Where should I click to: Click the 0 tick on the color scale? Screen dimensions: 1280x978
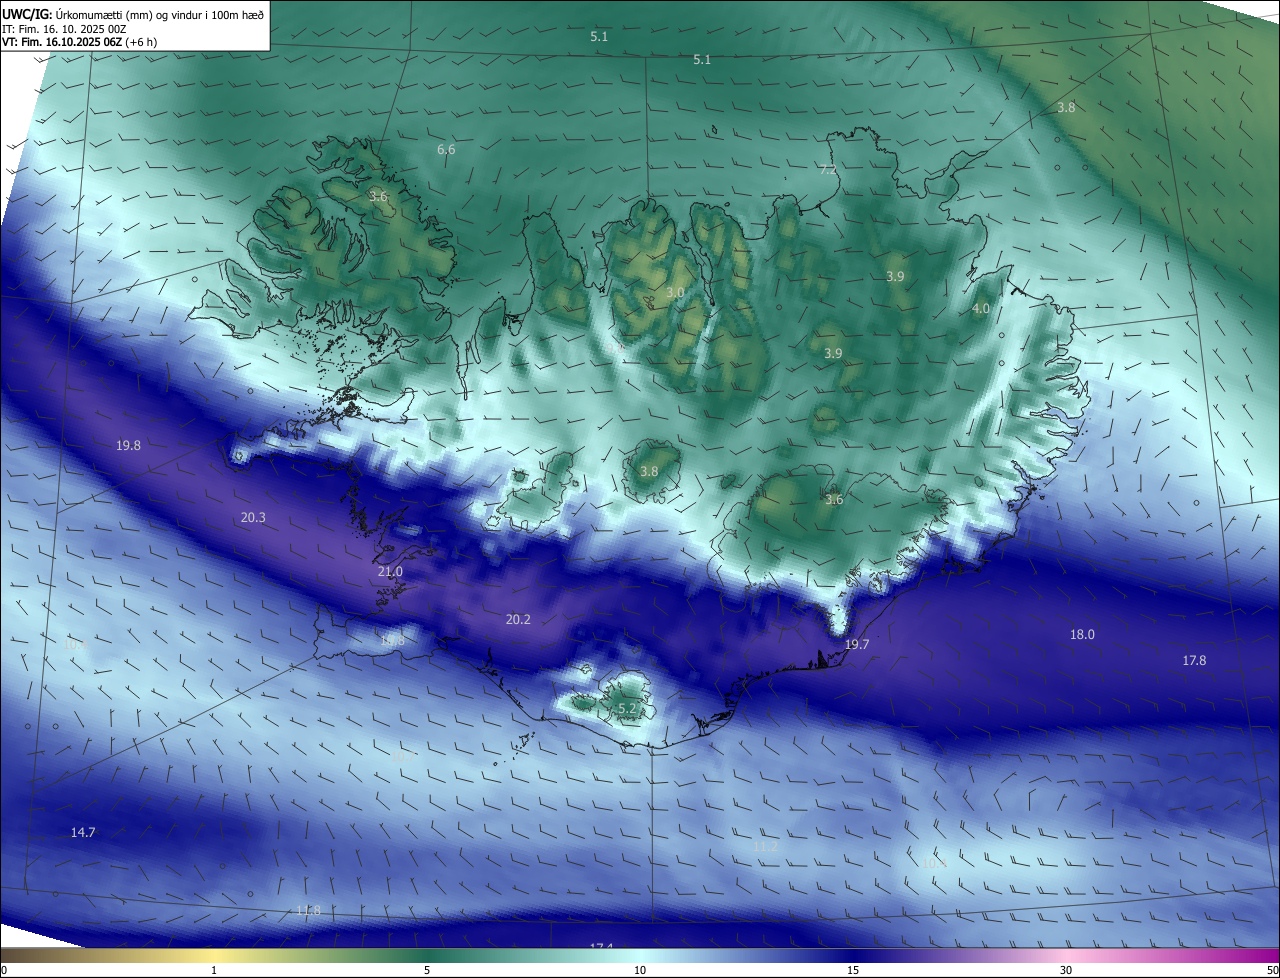tap(4, 970)
